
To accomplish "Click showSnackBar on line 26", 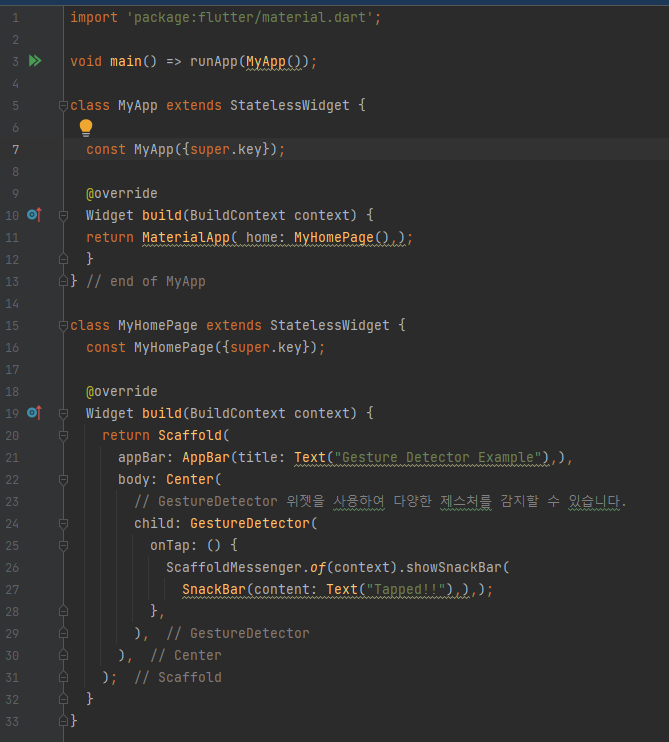I will (x=453, y=567).
